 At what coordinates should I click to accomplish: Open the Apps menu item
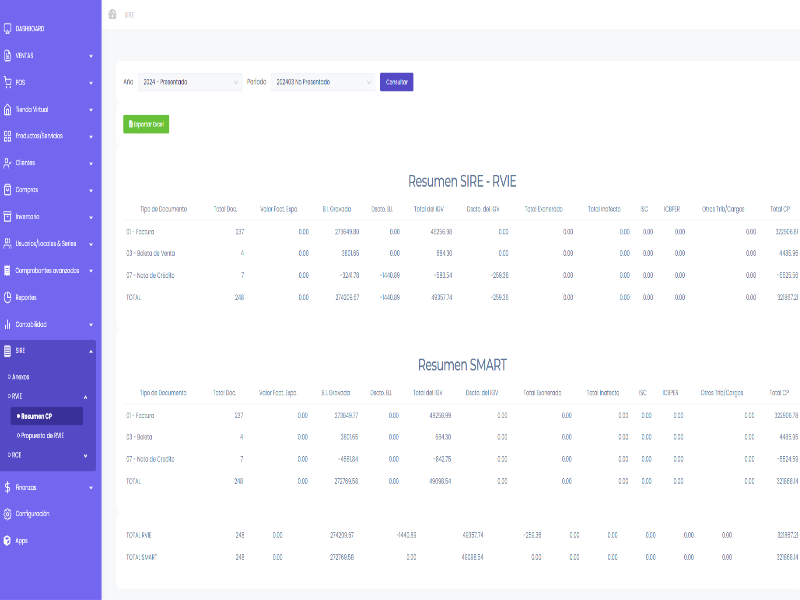click(21, 541)
